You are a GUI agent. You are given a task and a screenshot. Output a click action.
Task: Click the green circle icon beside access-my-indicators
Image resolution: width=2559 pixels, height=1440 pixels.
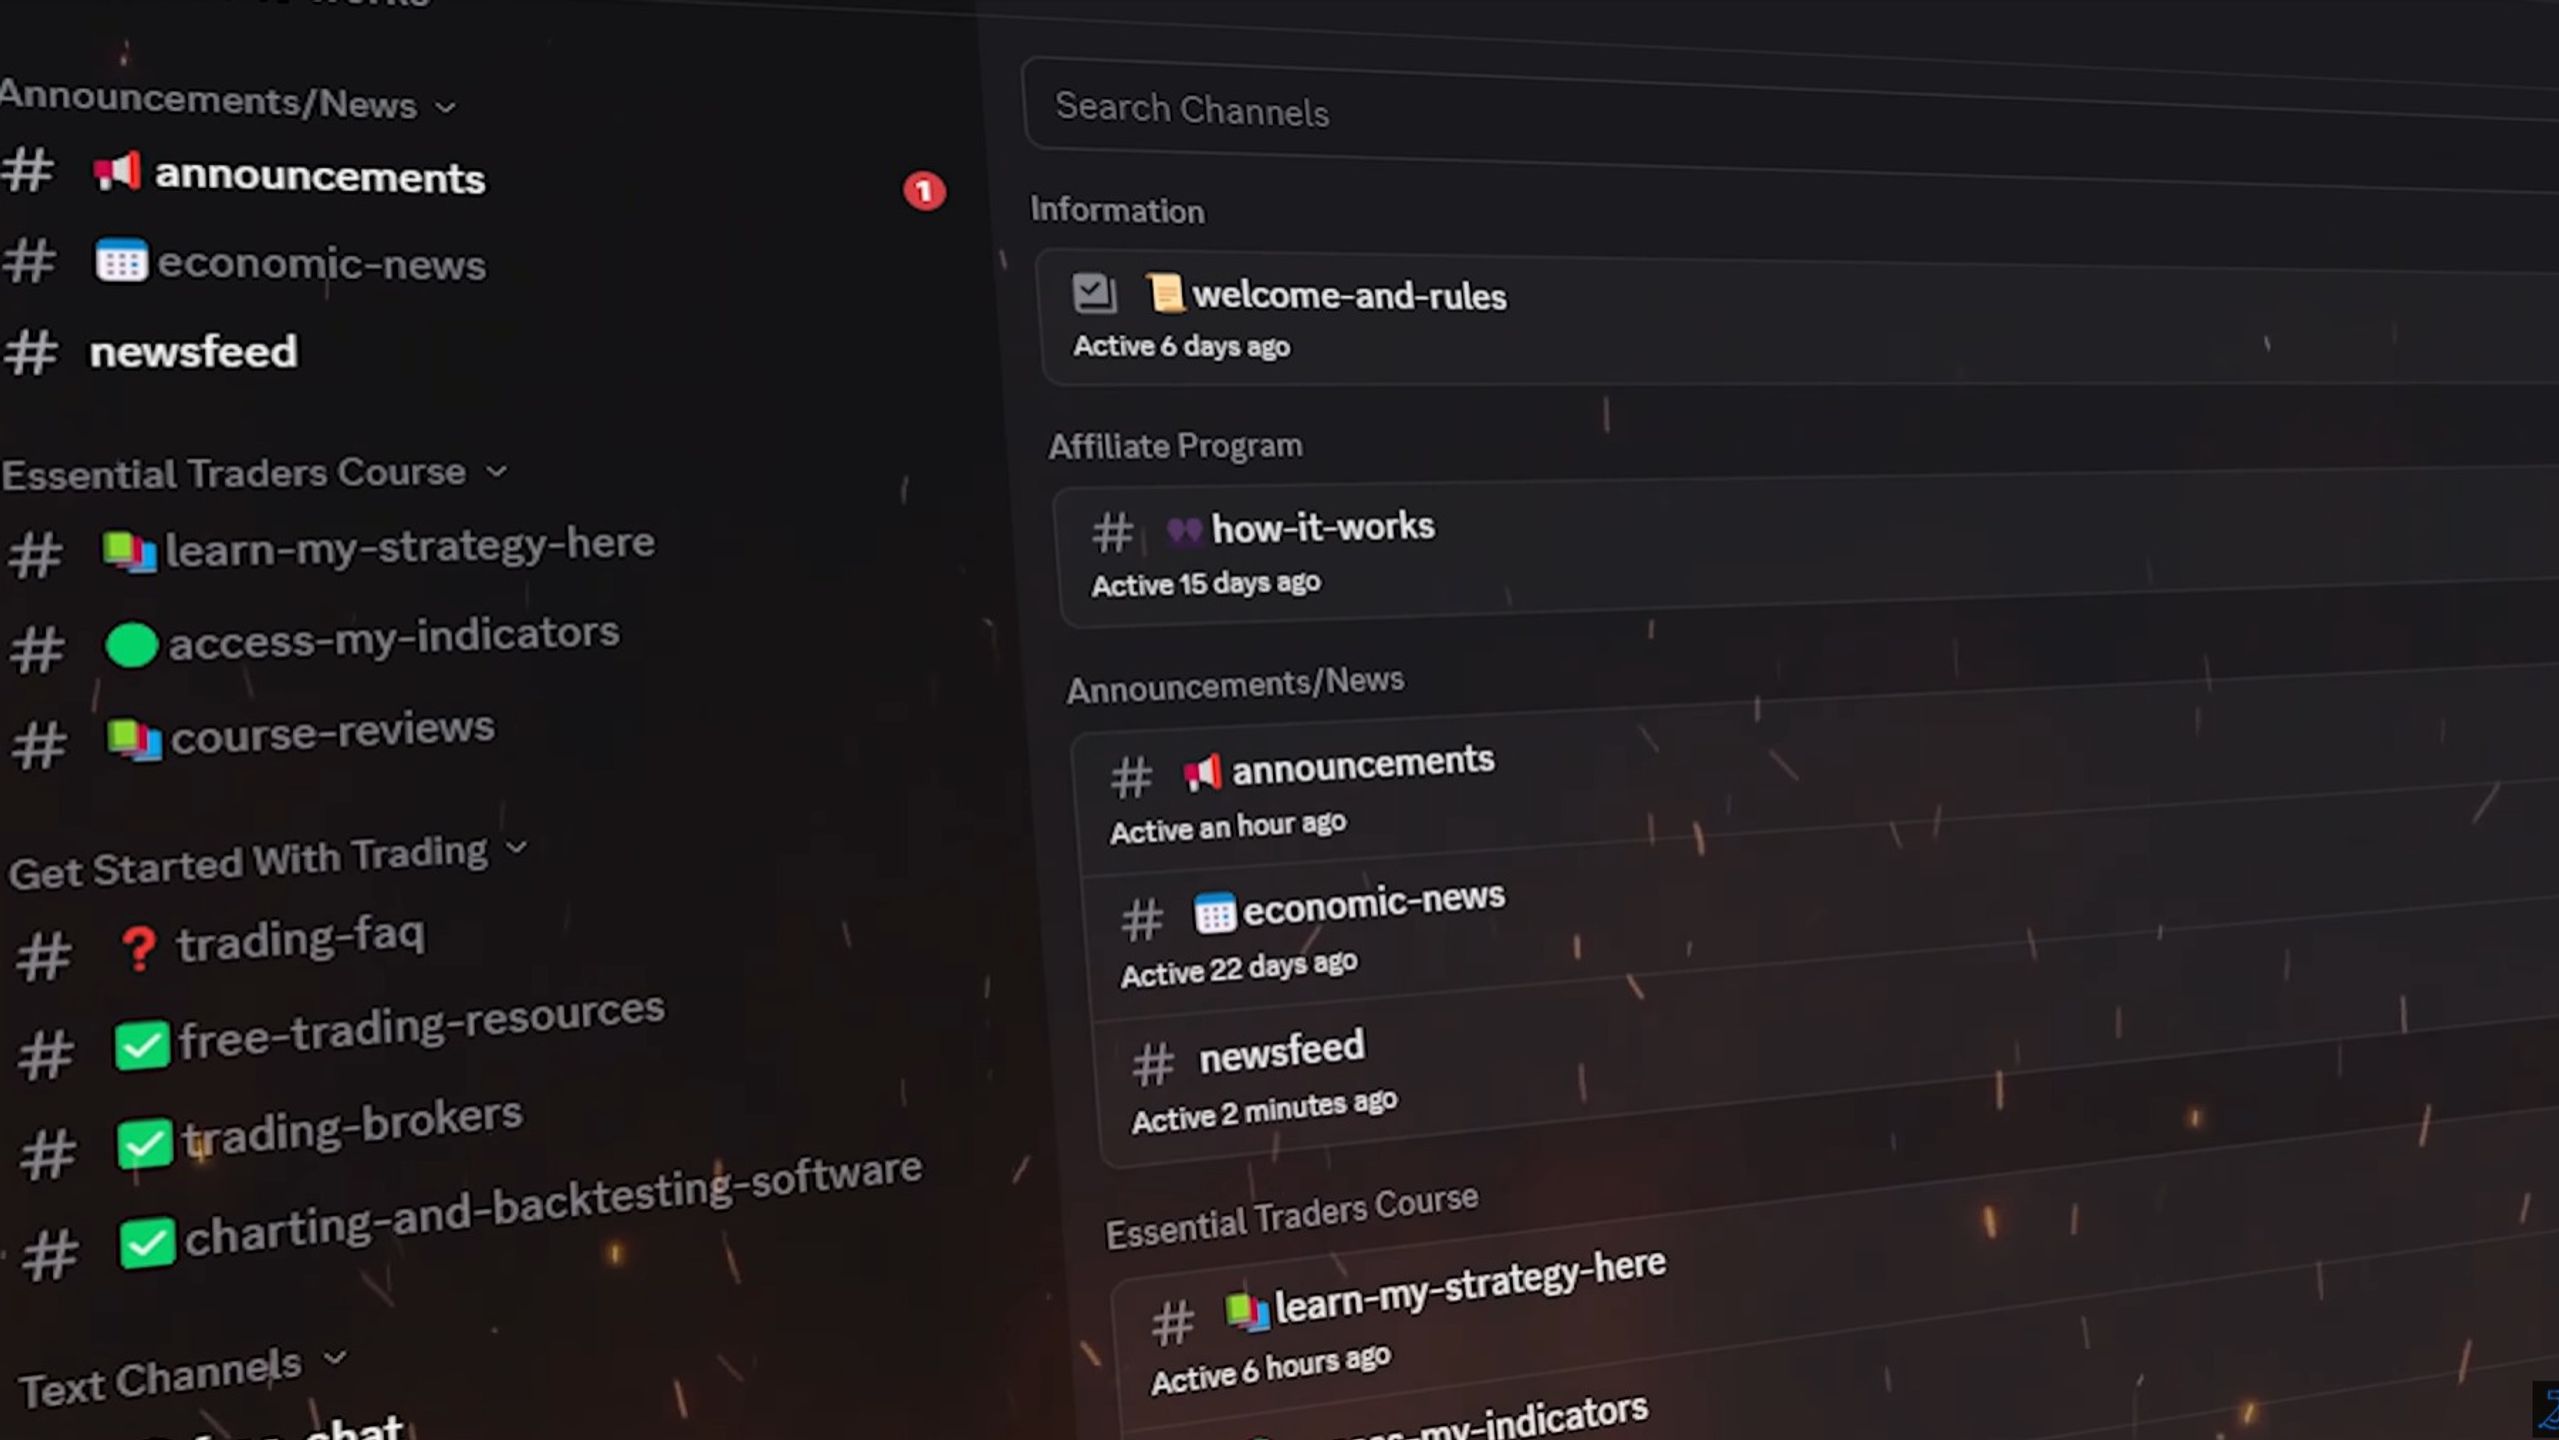point(131,645)
